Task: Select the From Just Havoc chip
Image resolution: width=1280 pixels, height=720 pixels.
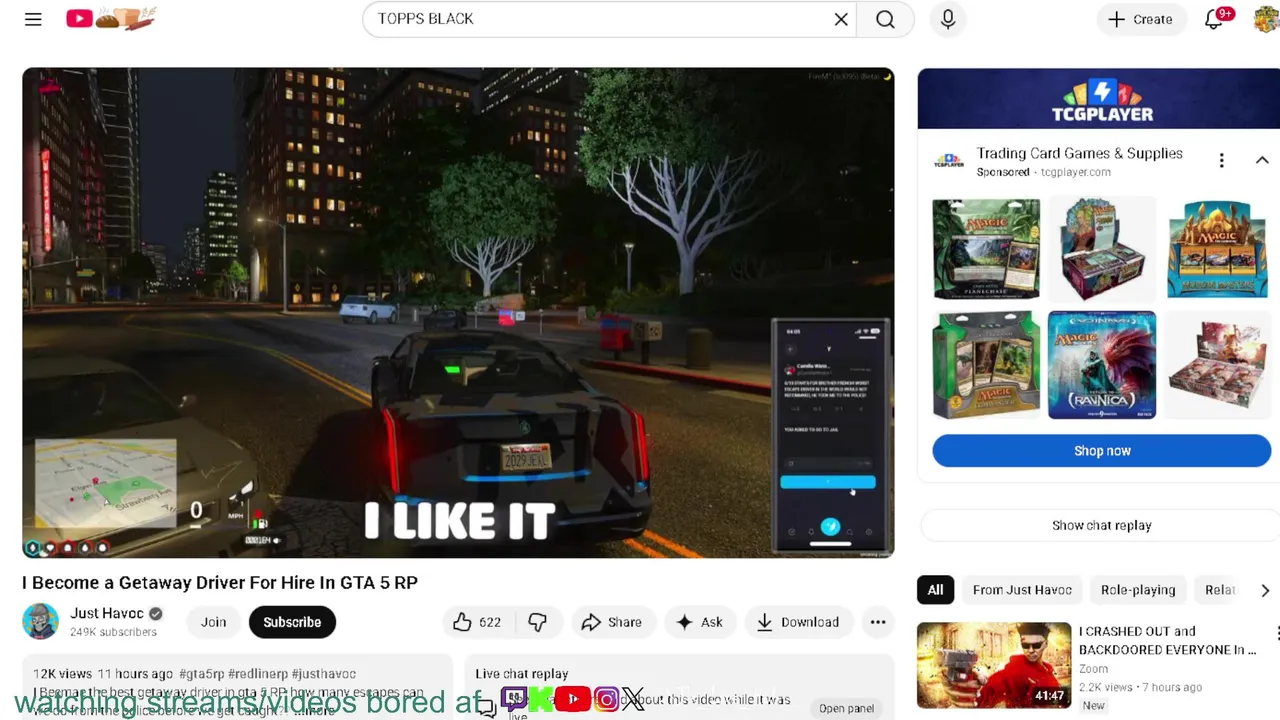Action: pyautogui.click(x=1022, y=590)
